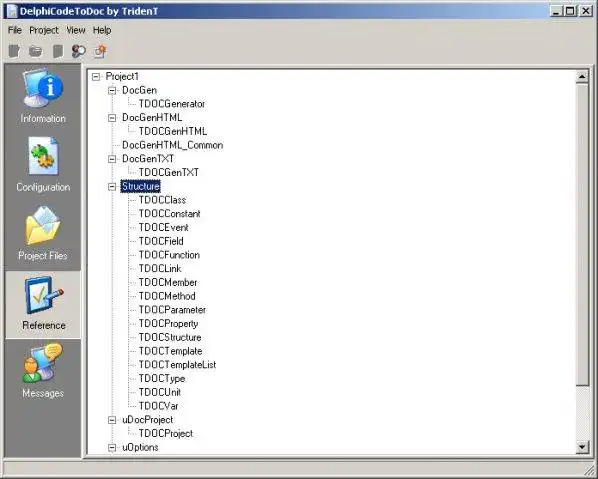Select TDOCType in the tree
The image size is (598, 479).
pos(162,379)
